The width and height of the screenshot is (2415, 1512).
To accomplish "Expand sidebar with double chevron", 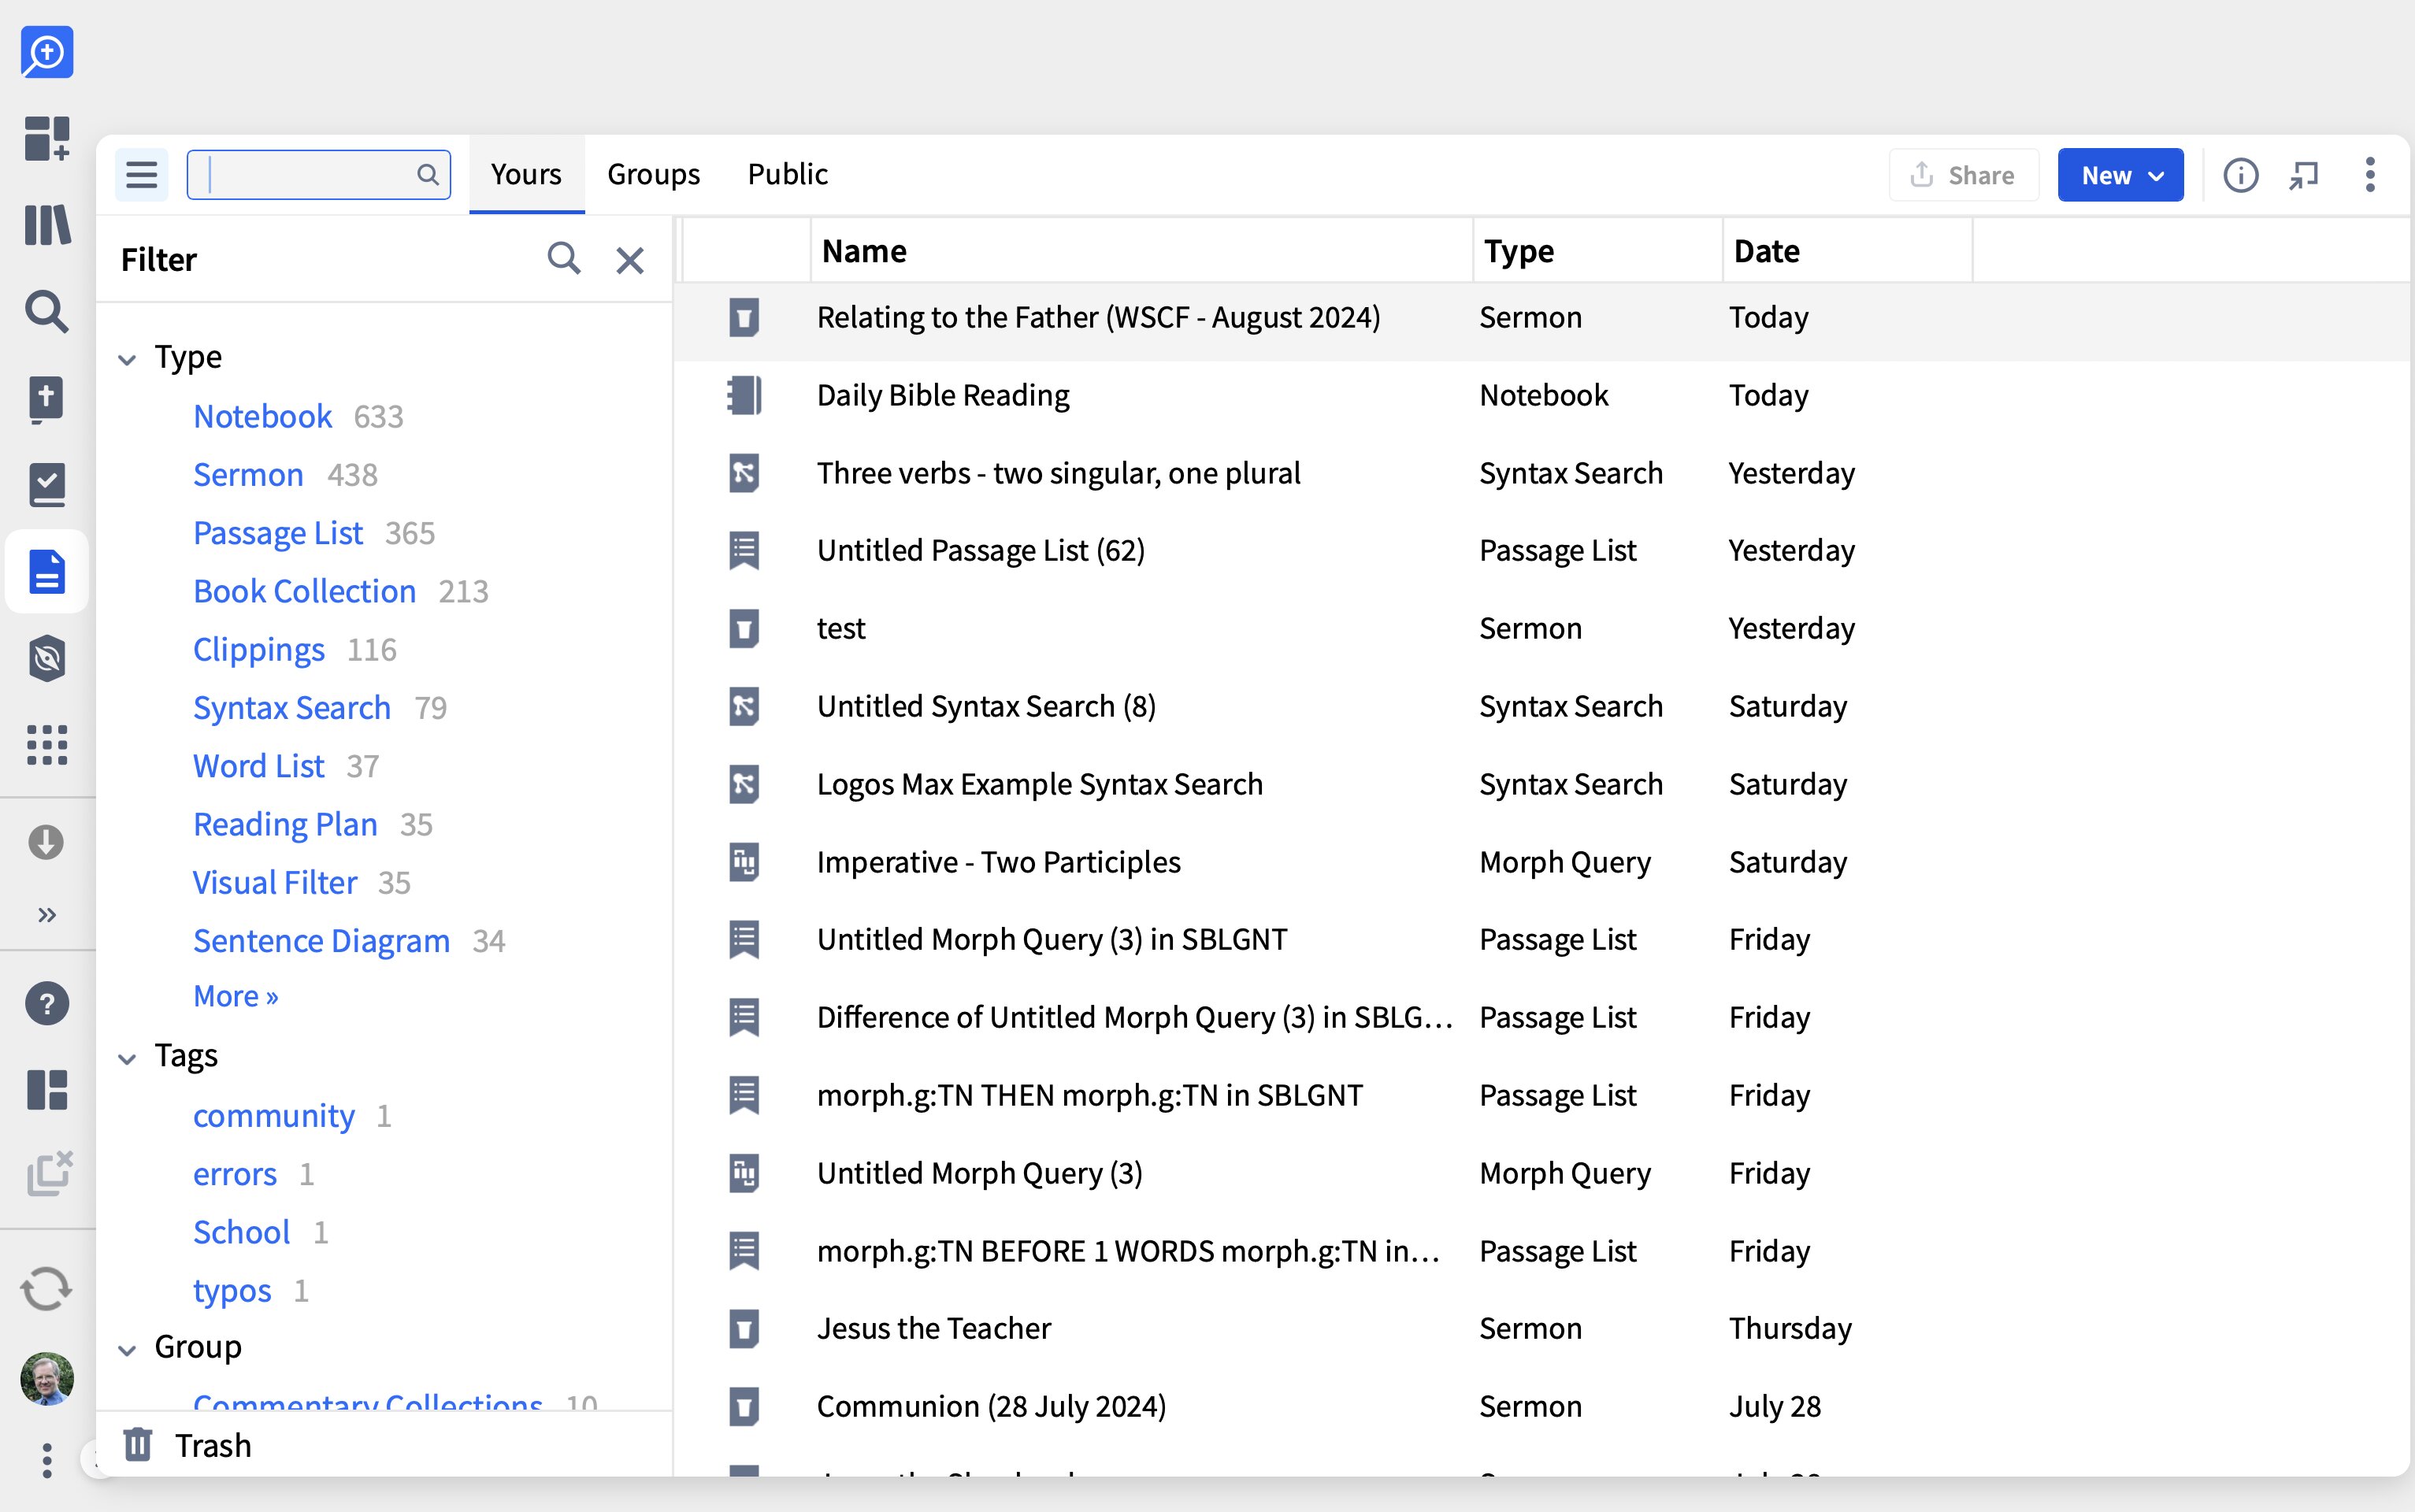I will coord(47,915).
